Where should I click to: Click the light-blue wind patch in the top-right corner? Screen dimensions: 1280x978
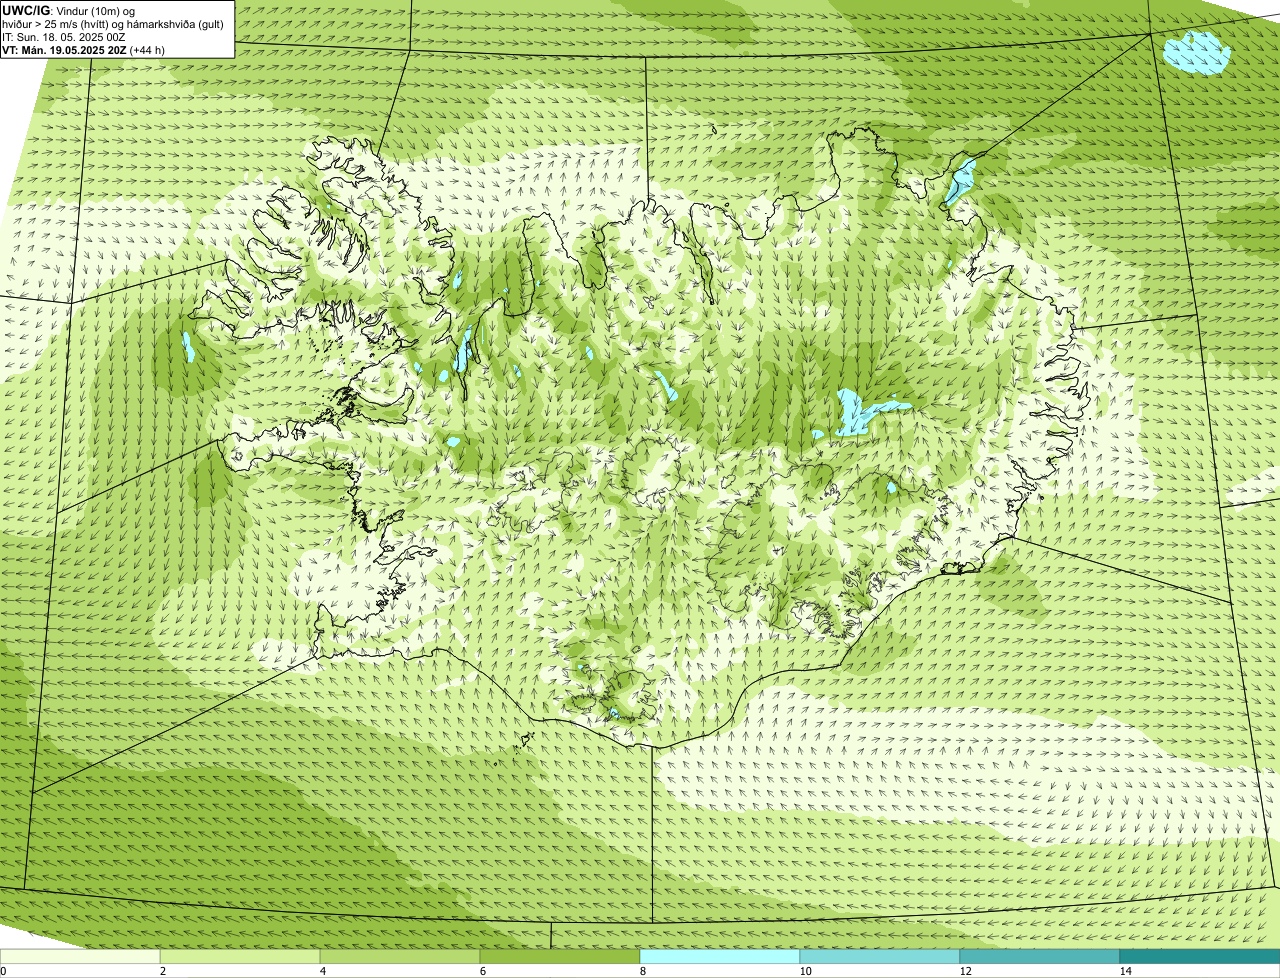(x=1197, y=52)
